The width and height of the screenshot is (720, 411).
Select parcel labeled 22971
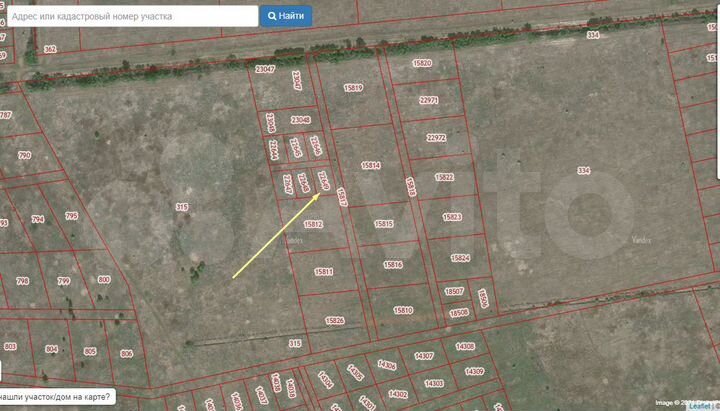(x=429, y=100)
